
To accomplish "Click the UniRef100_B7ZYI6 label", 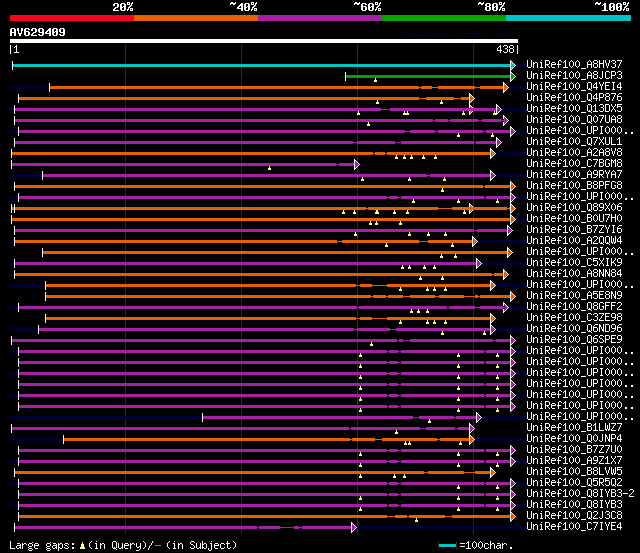I will click(x=574, y=229).
